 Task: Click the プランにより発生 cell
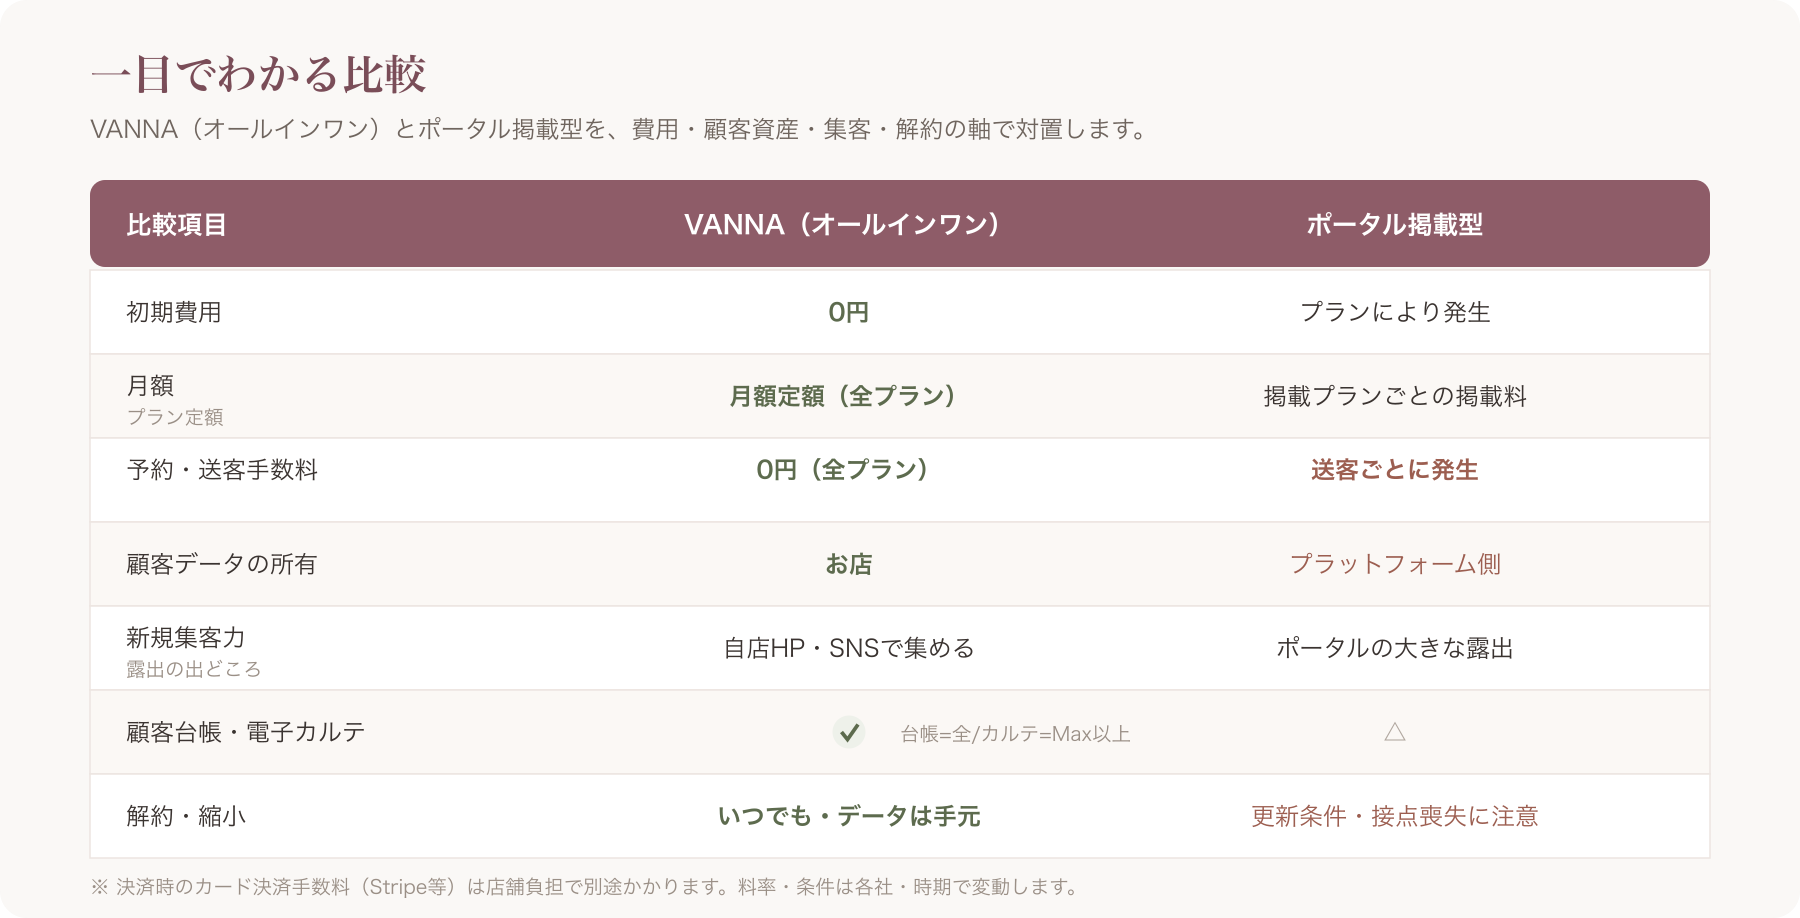point(1395,312)
